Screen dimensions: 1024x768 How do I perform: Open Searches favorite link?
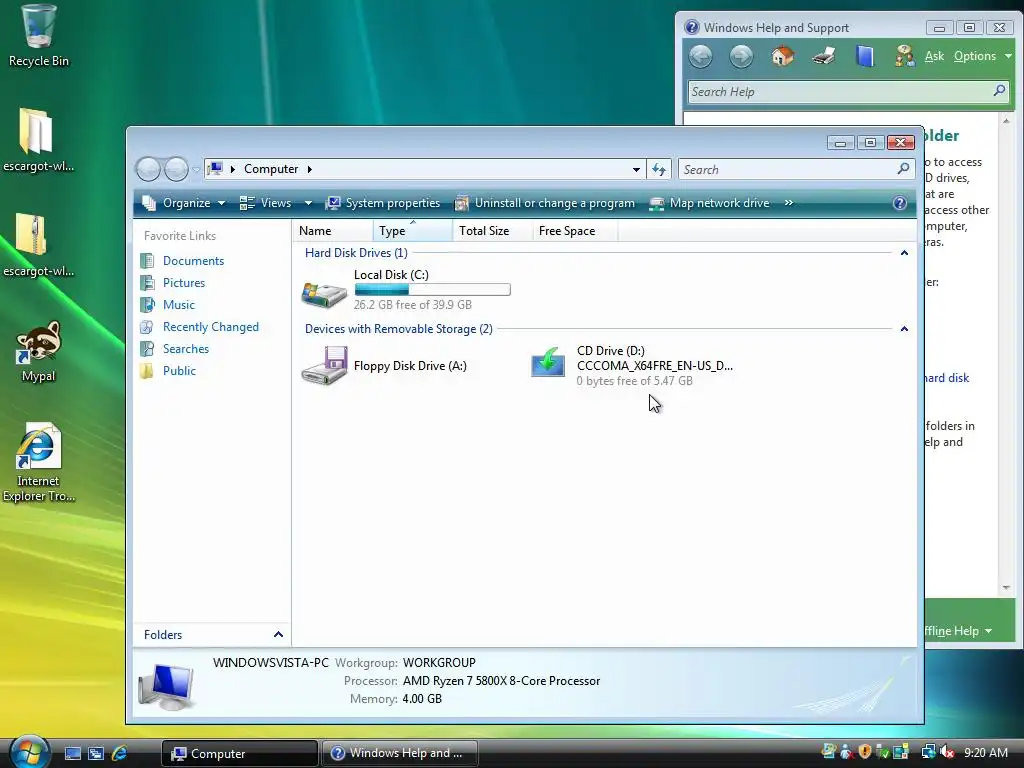[x=185, y=349]
